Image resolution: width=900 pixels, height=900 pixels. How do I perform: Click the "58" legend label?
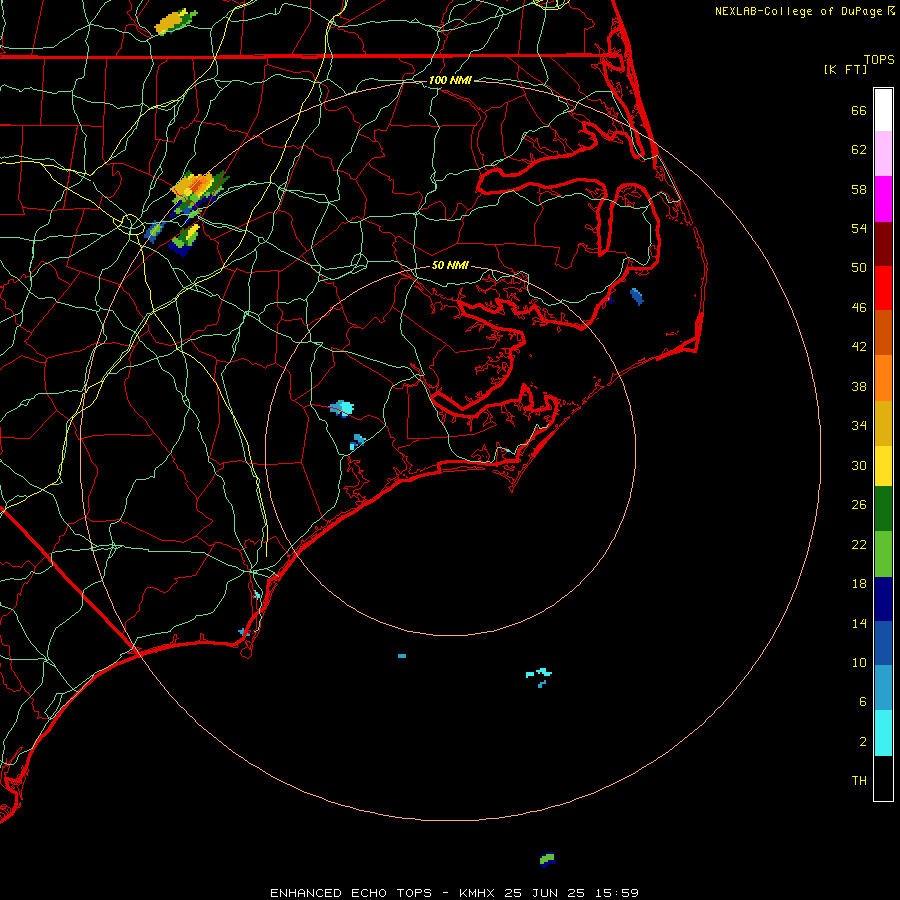(859, 189)
